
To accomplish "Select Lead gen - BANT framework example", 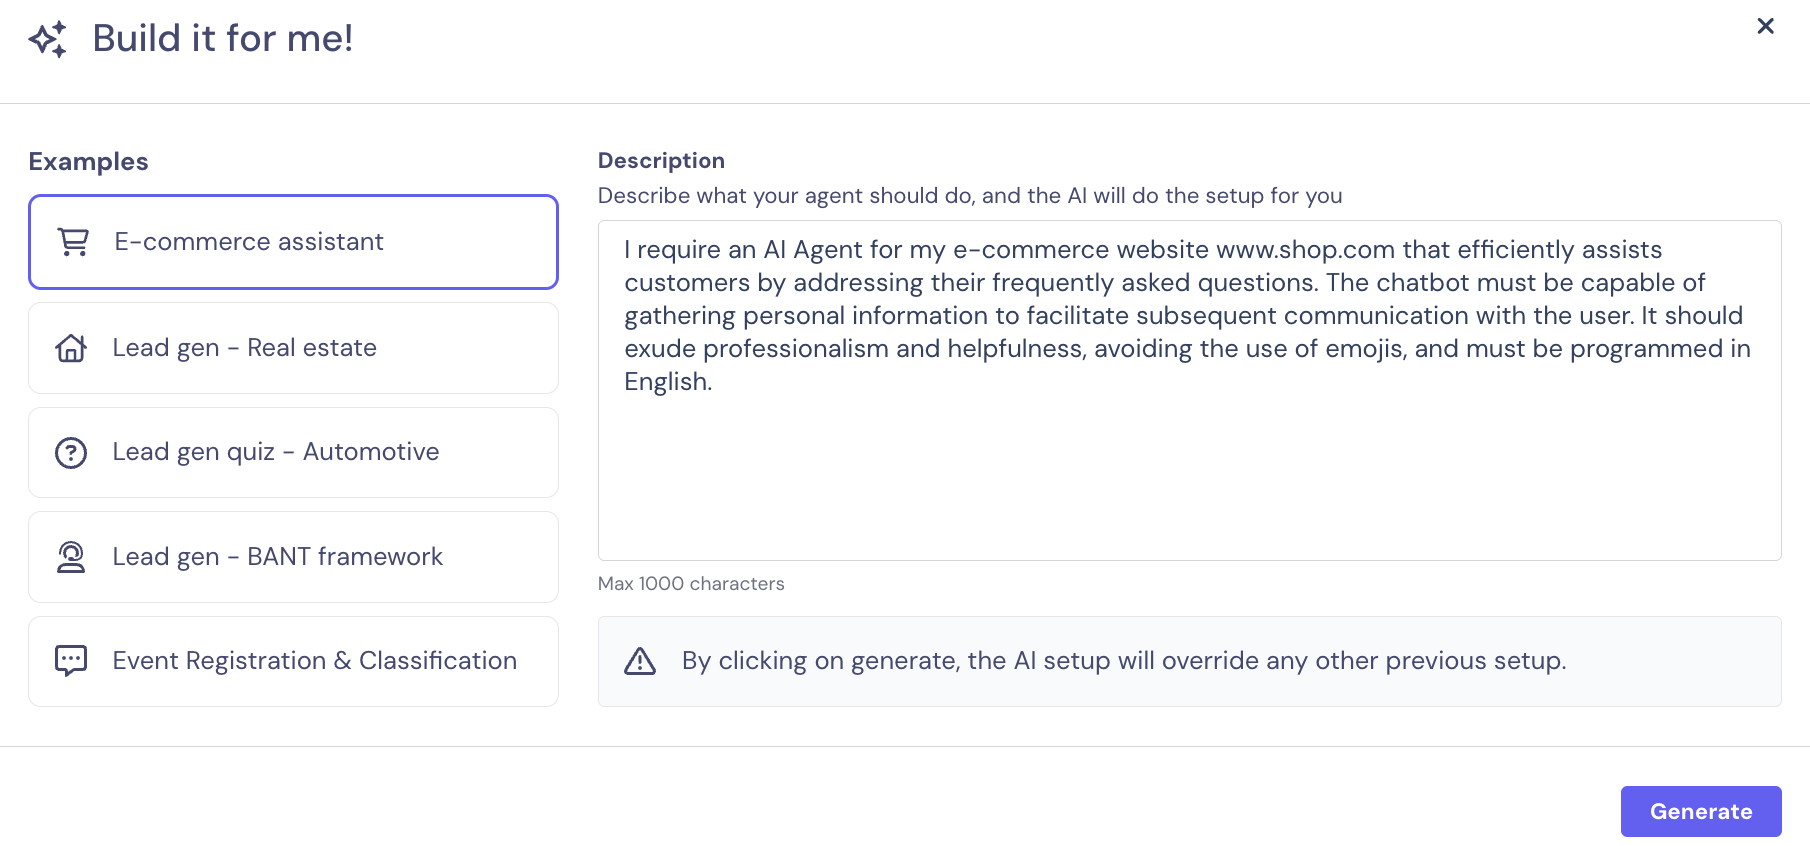I will pyautogui.click(x=293, y=557).
